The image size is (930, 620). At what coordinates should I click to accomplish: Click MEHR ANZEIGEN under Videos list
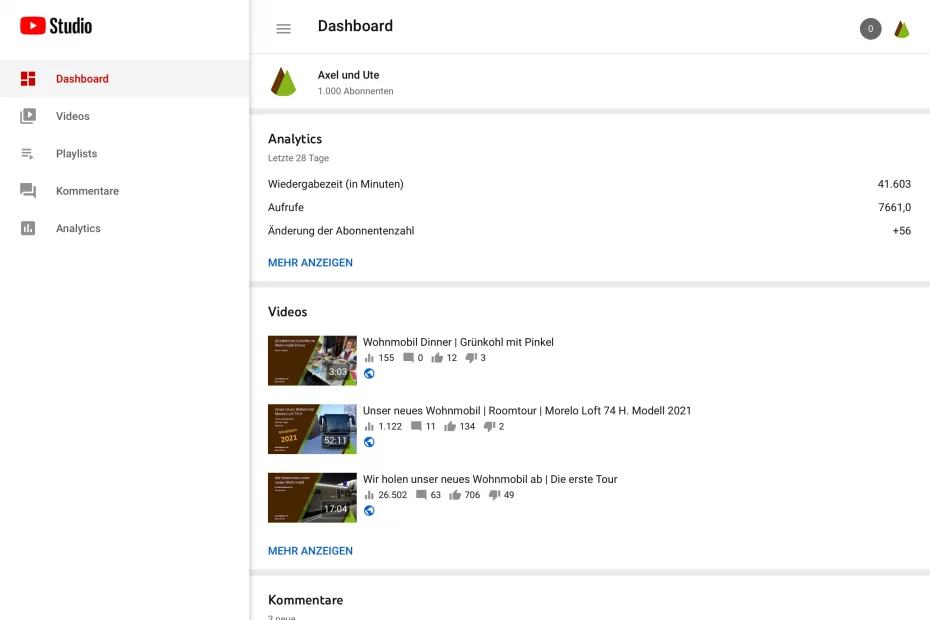[310, 551]
